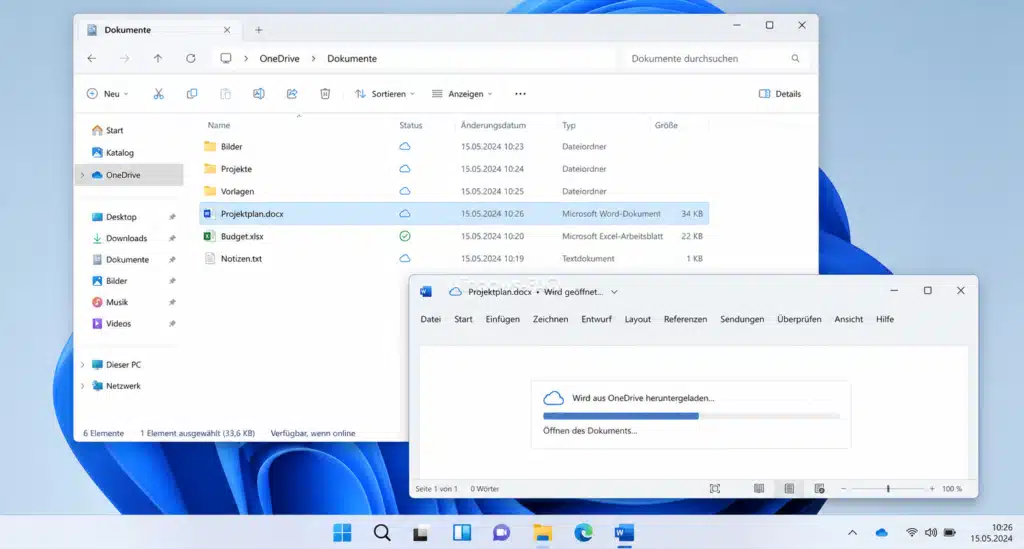This screenshot has width=1024, height=549.
Task: Click the 100 % zoom level in Word
Action: pos(952,489)
